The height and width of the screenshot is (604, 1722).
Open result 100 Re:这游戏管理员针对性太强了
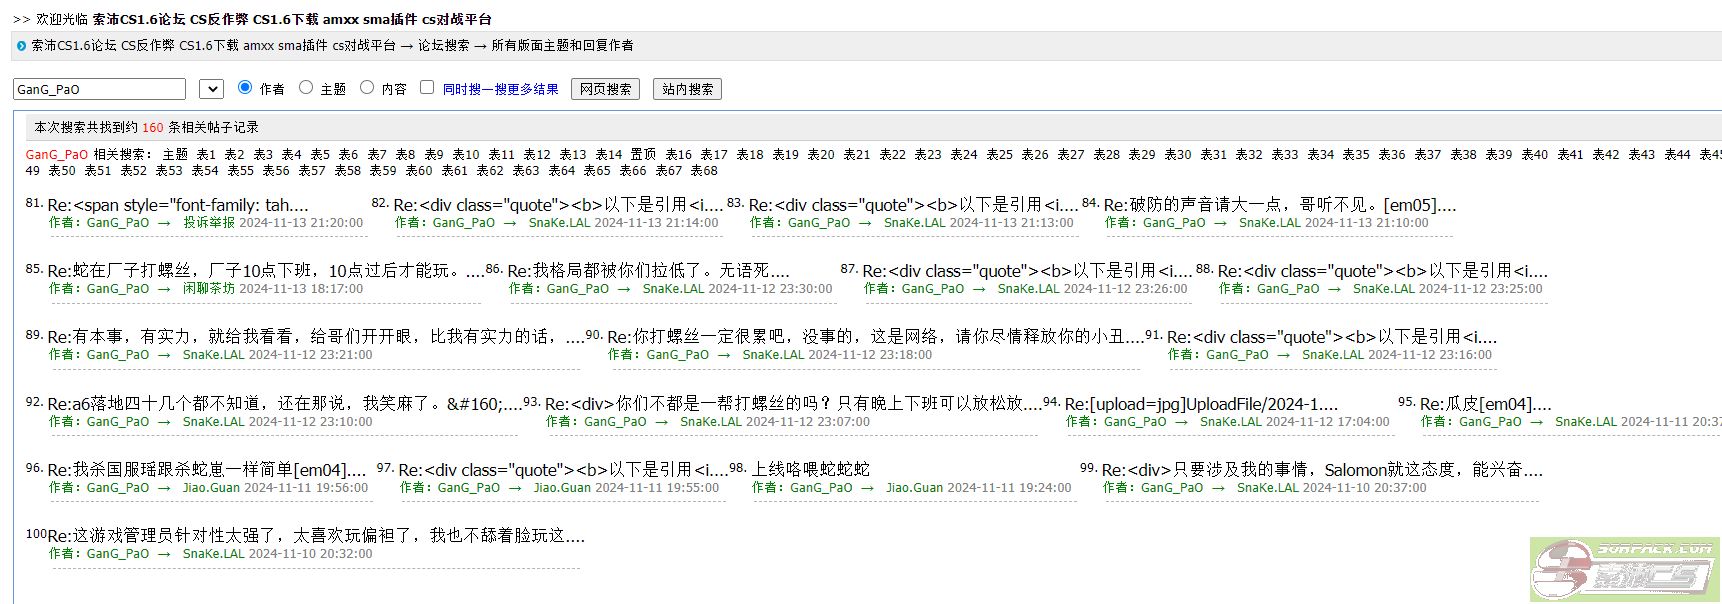click(316, 536)
